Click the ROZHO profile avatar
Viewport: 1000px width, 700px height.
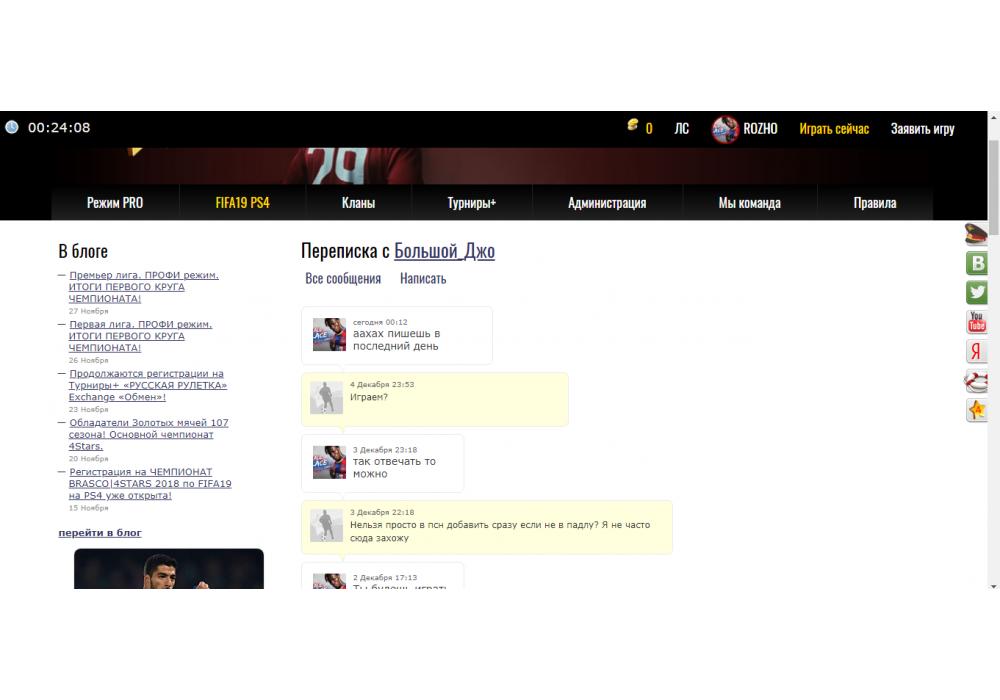click(x=725, y=129)
